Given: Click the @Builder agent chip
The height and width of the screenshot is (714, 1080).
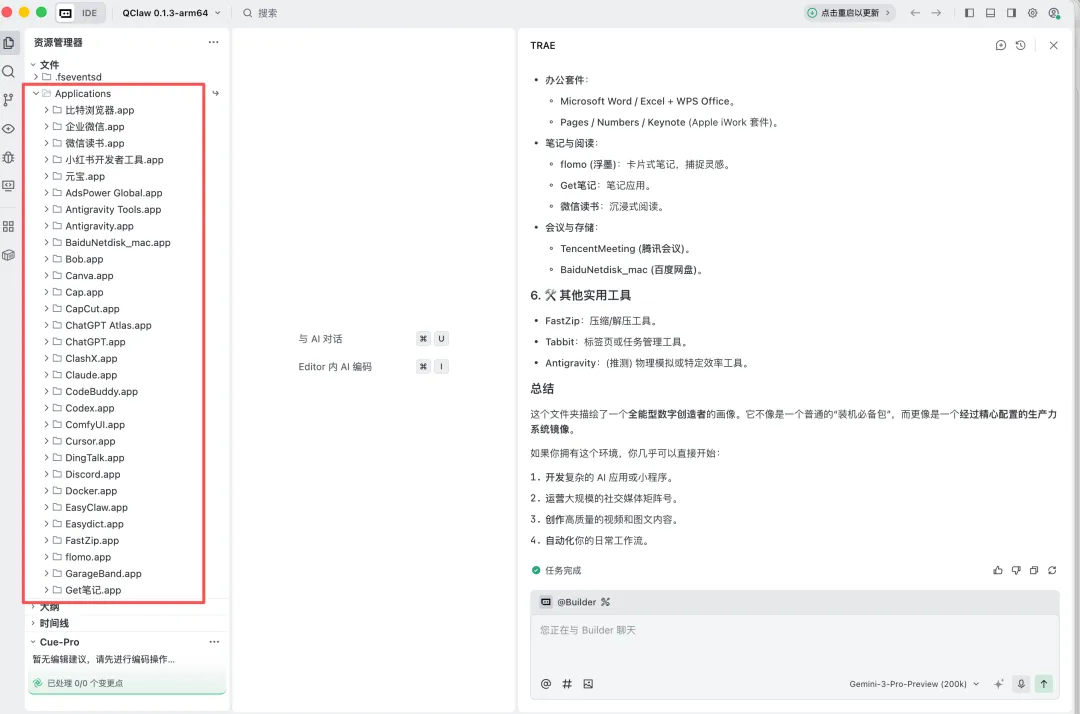Looking at the screenshot, I should tap(577, 602).
